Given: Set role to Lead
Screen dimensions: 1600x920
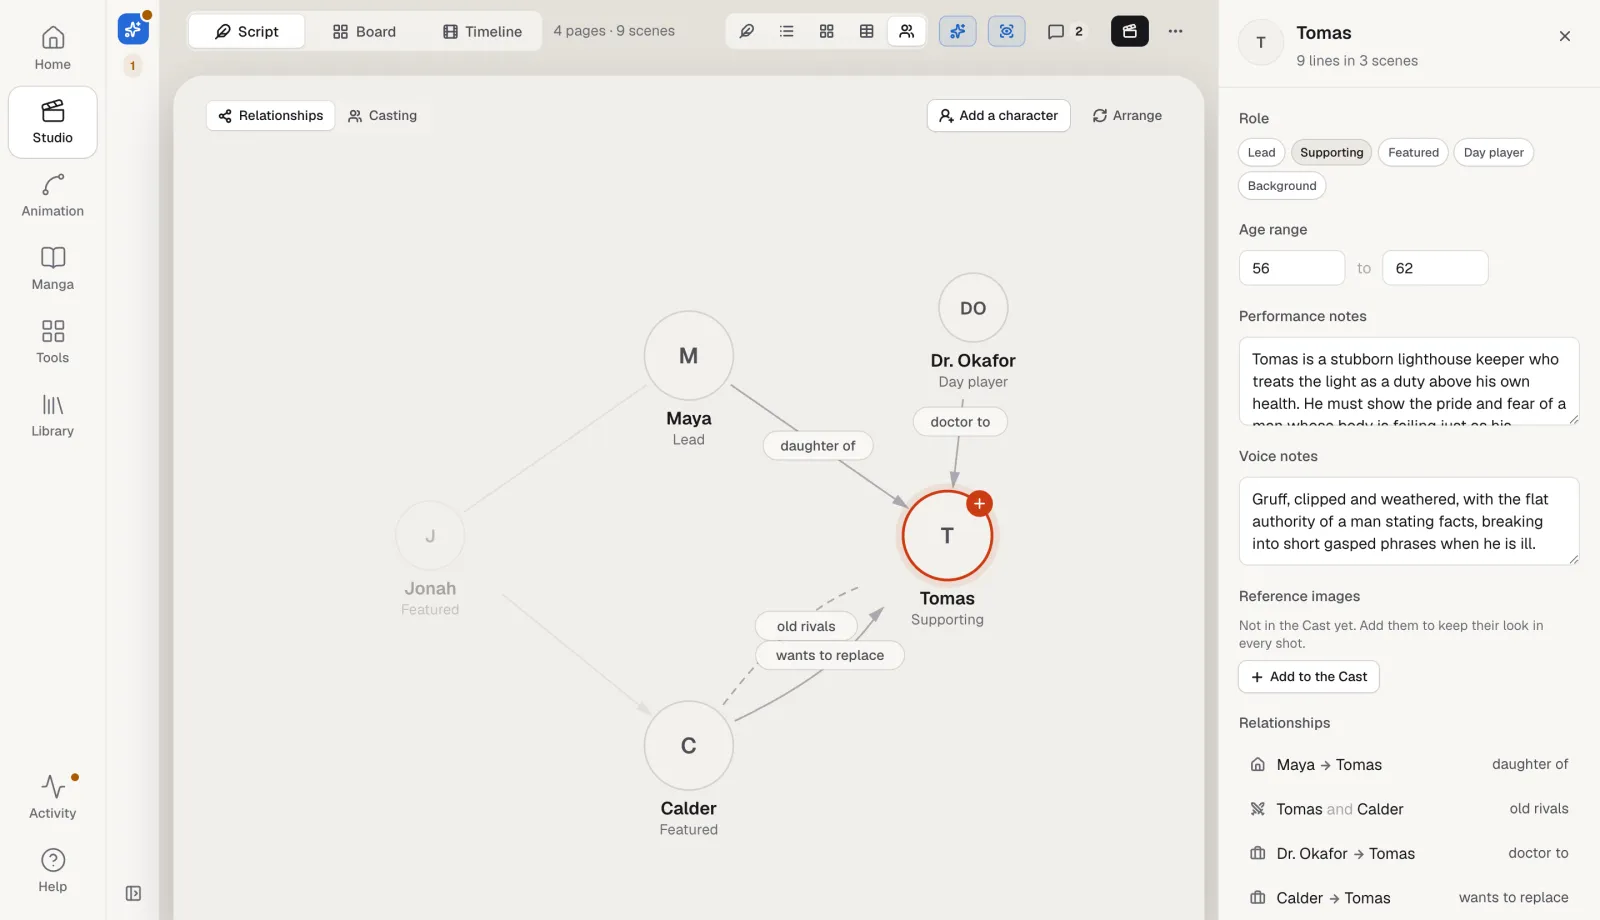Looking at the screenshot, I should pos(1261,152).
